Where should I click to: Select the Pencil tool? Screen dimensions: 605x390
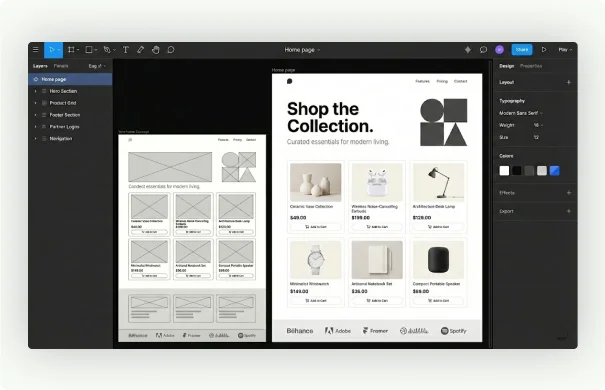[x=140, y=50]
